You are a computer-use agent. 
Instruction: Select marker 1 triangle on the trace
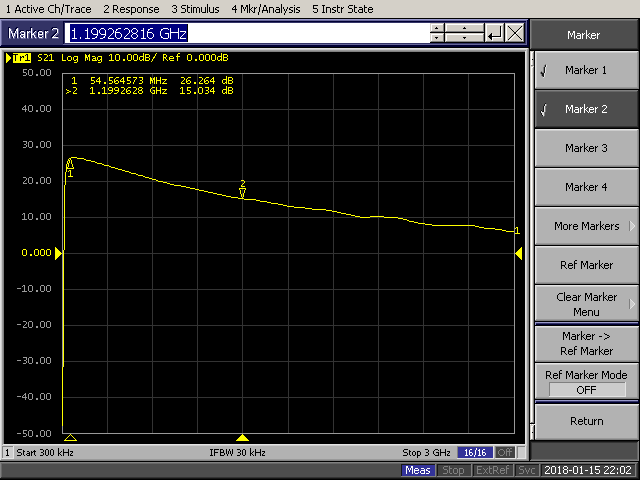point(70,165)
